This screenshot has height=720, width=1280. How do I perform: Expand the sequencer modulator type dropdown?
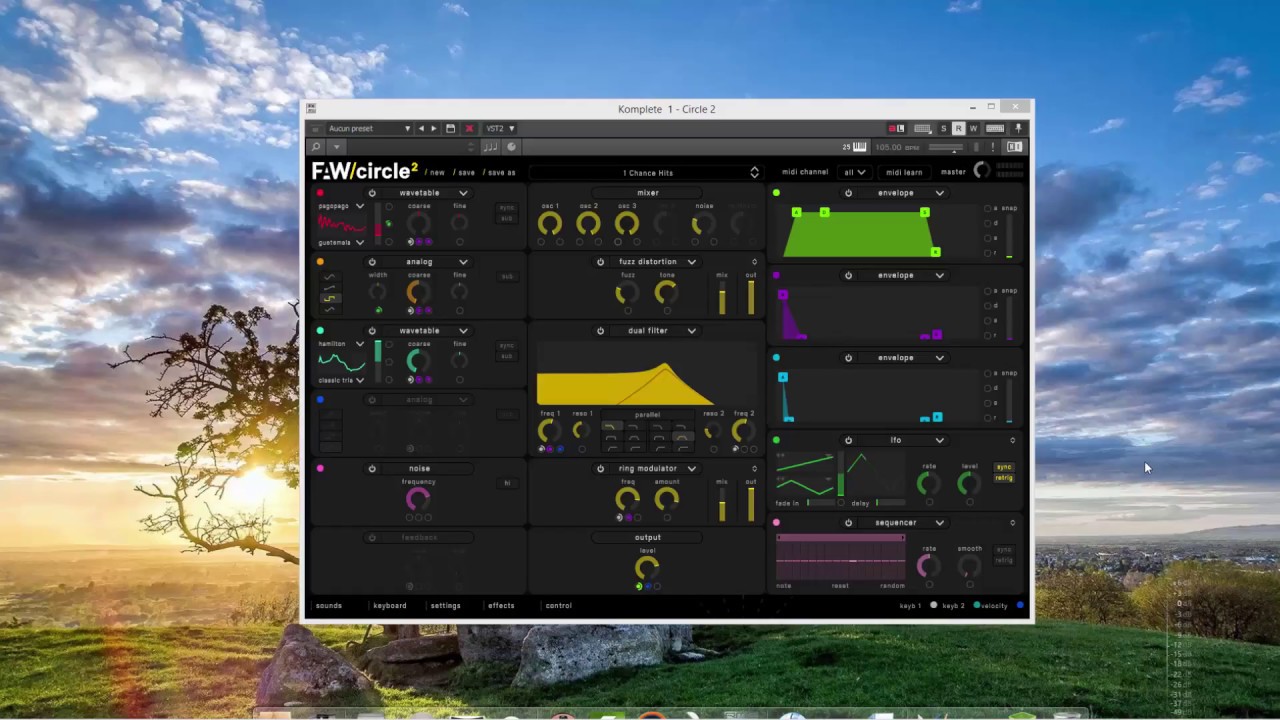939,522
